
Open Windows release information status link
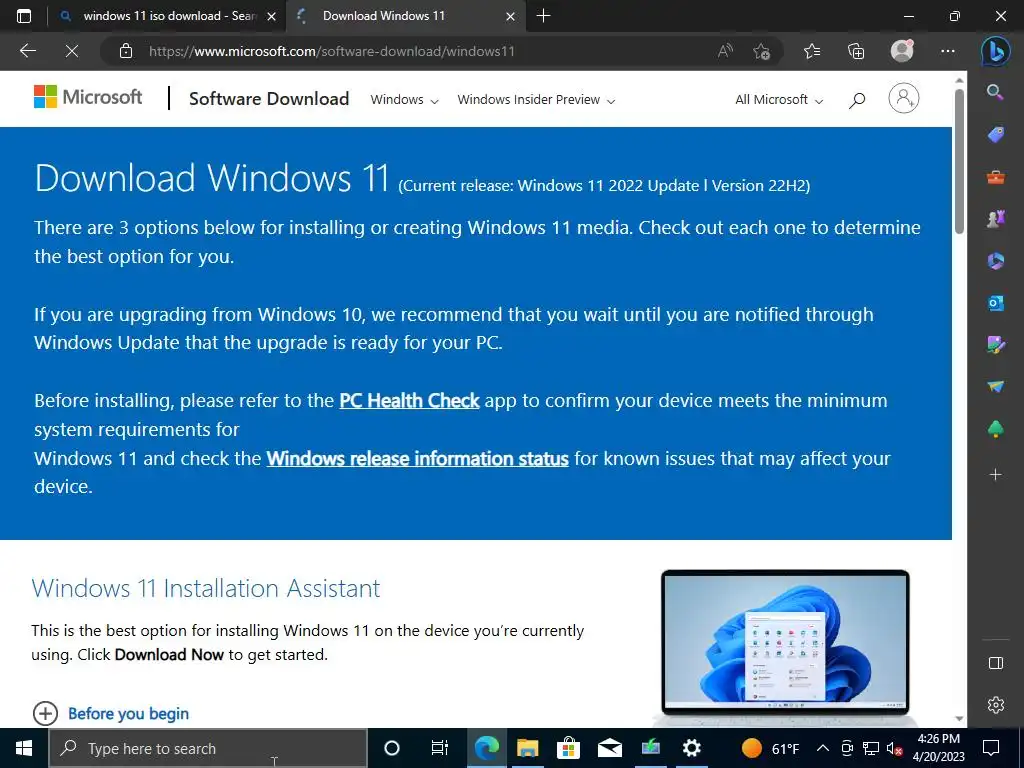pyautogui.click(x=417, y=458)
